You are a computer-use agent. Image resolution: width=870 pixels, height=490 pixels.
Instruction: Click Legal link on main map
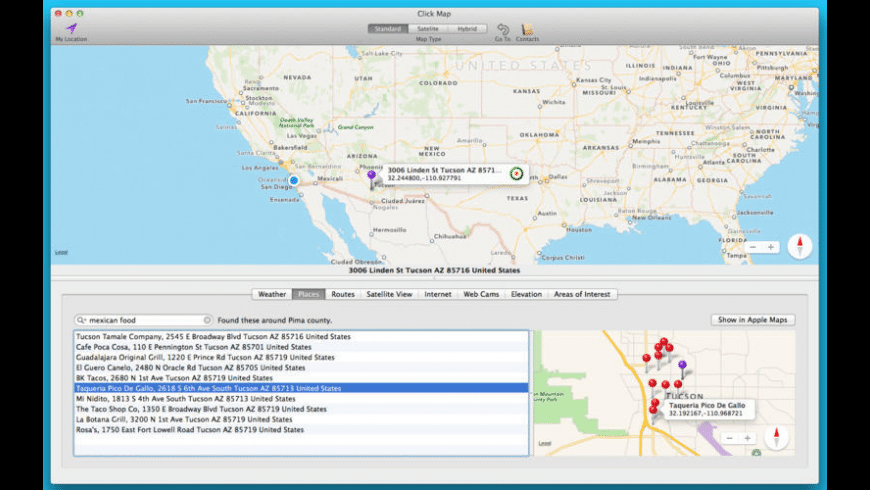pyautogui.click(x=61, y=252)
